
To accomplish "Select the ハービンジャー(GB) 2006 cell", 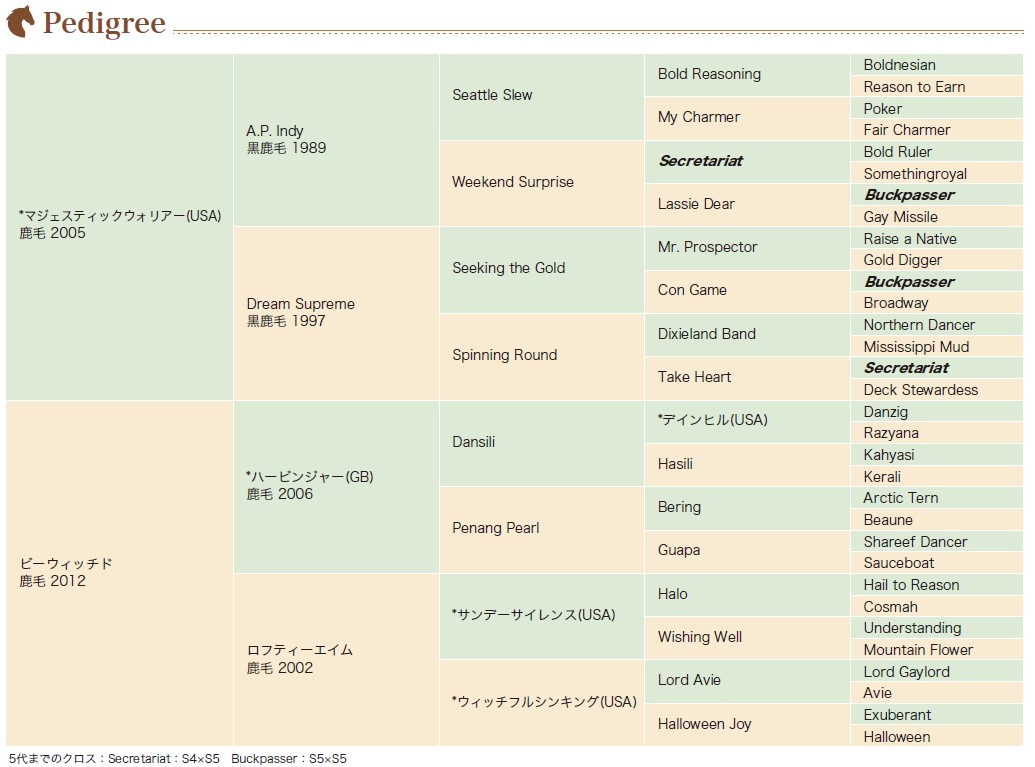I will point(336,486).
